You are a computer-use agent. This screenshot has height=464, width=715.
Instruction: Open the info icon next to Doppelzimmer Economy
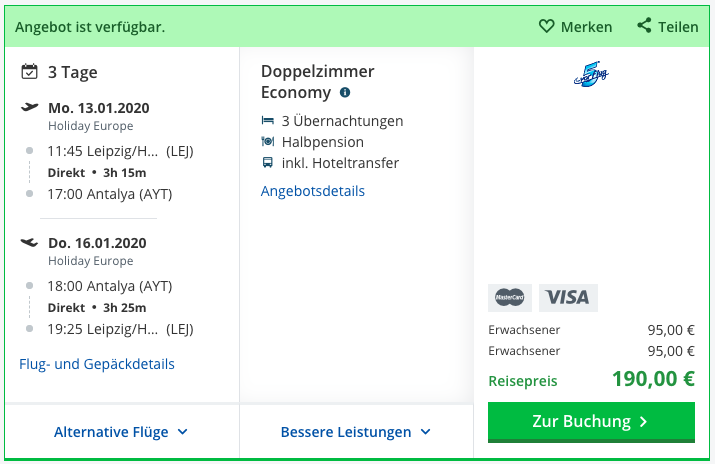pyautogui.click(x=345, y=93)
